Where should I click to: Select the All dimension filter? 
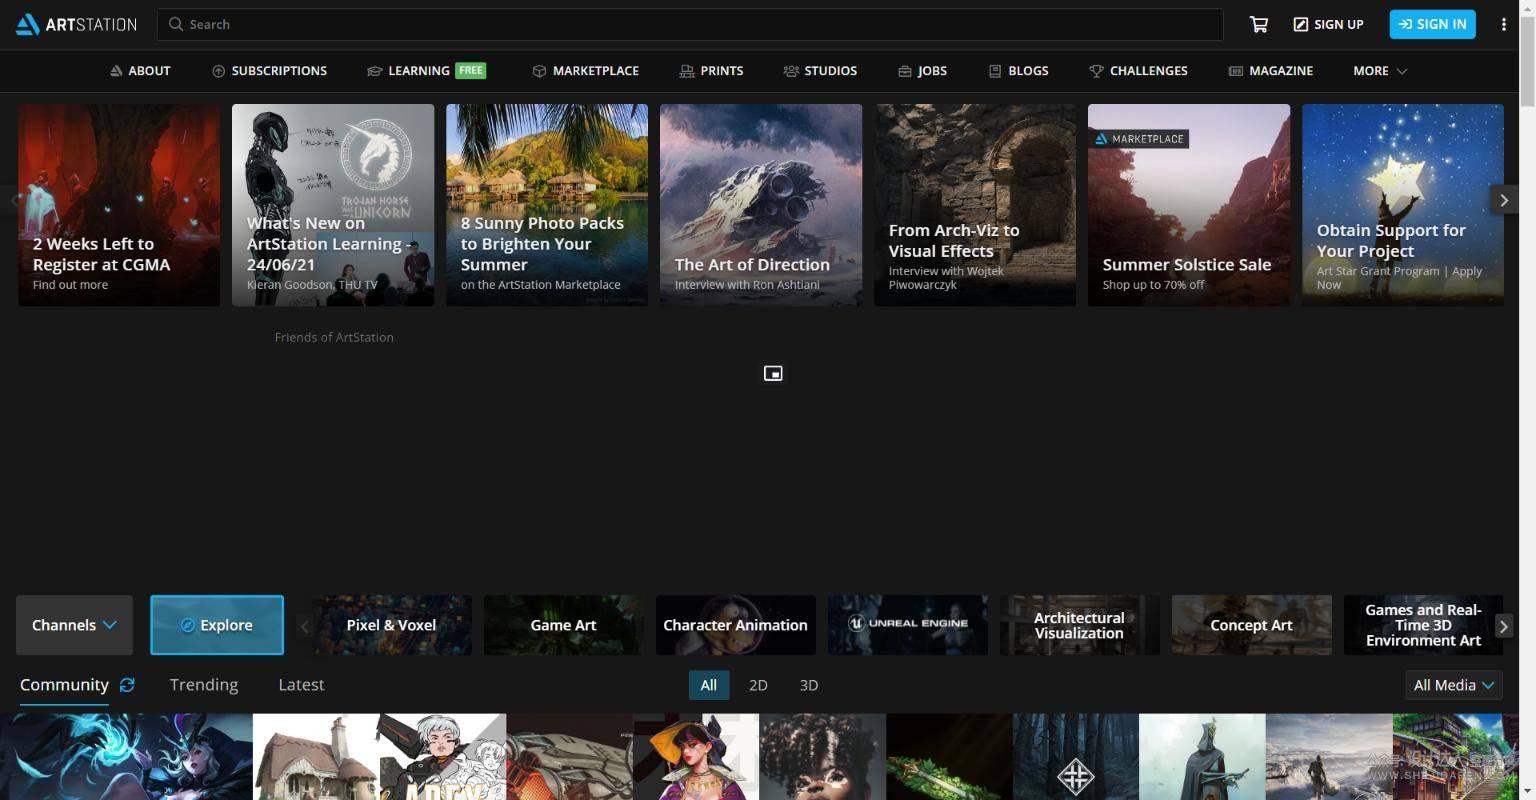pyautogui.click(x=708, y=685)
